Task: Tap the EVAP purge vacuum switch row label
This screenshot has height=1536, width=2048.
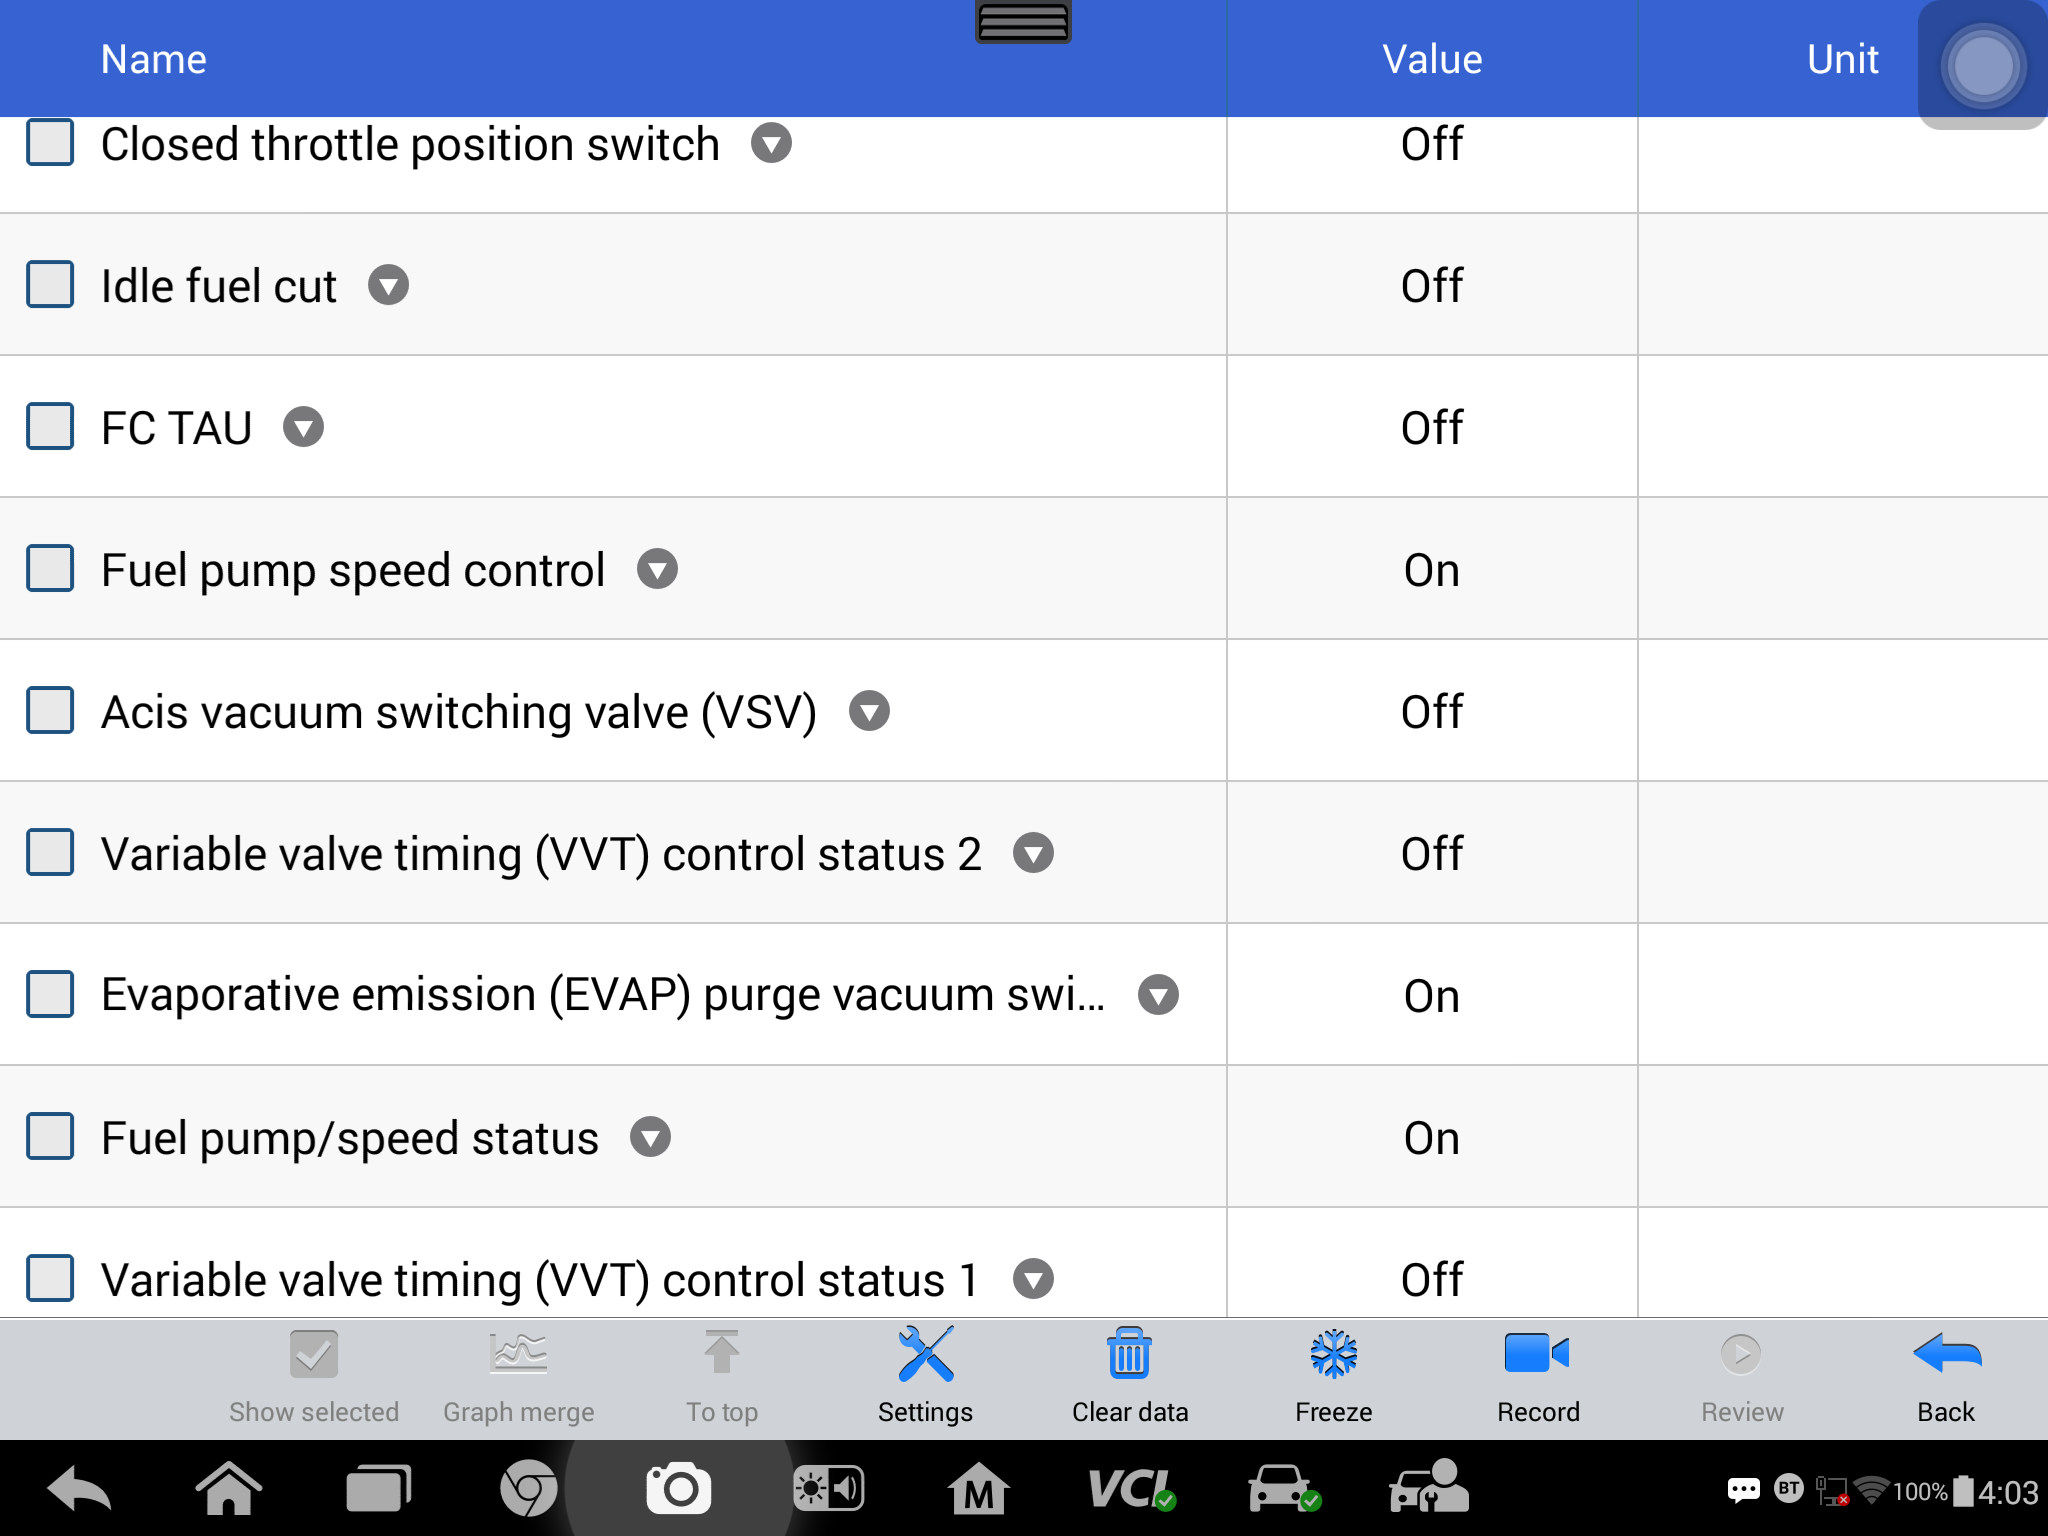Action: click(x=603, y=995)
